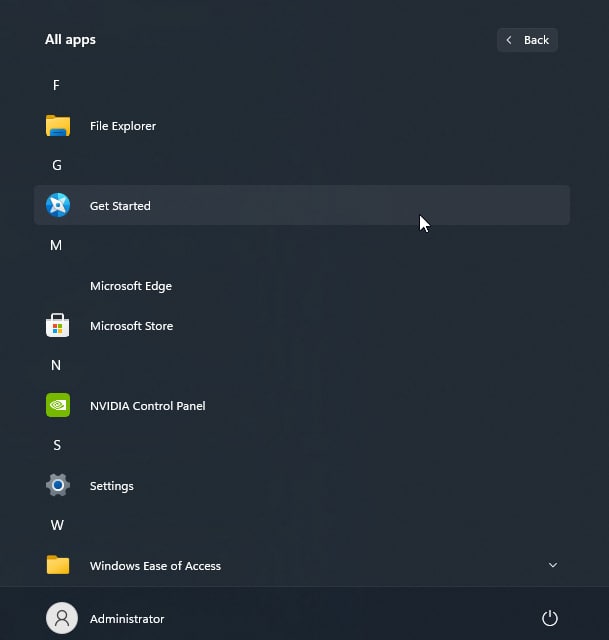This screenshot has width=609, height=640.
Task: Go Back to pinned apps
Action: [527, 40]
